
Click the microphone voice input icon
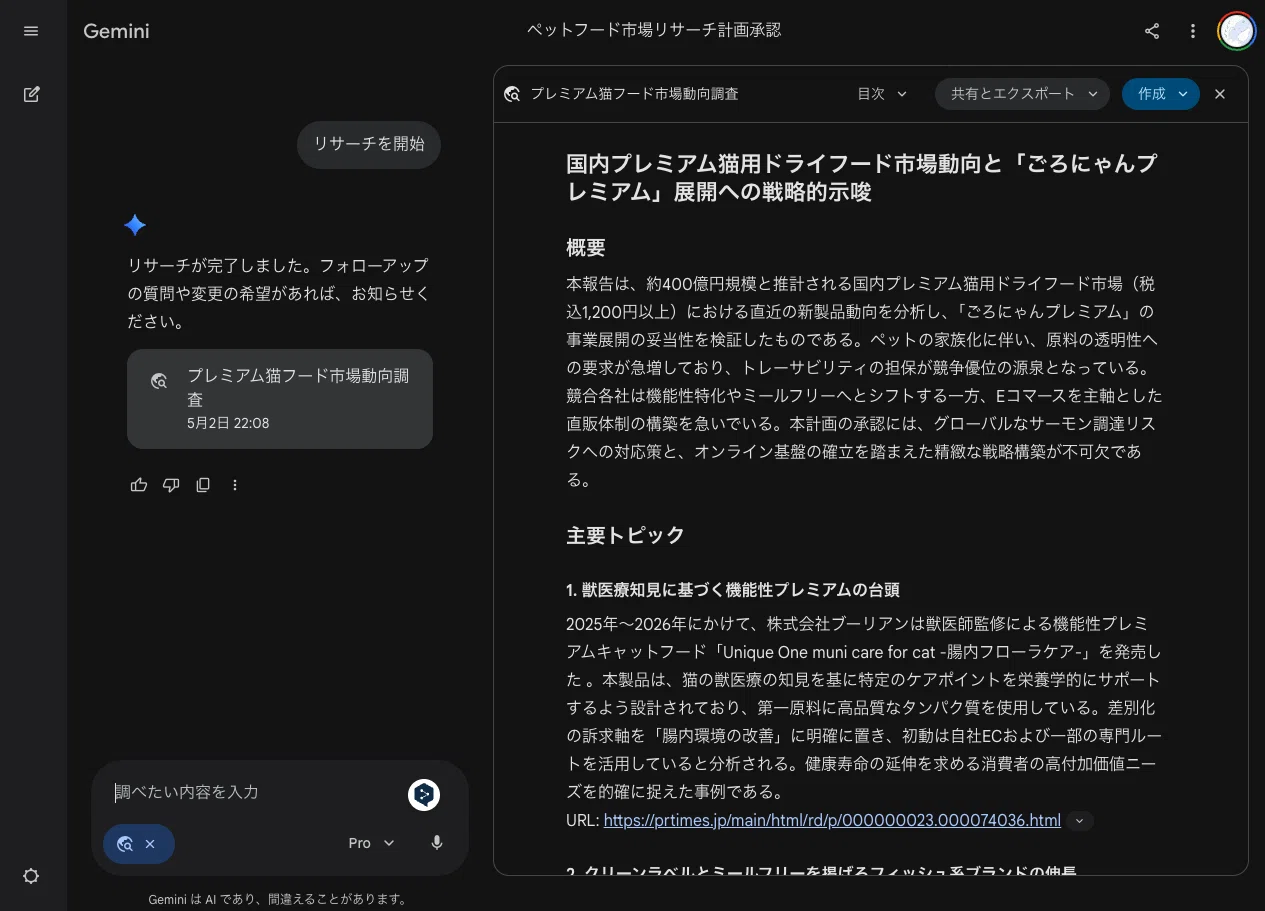(437, 843)
